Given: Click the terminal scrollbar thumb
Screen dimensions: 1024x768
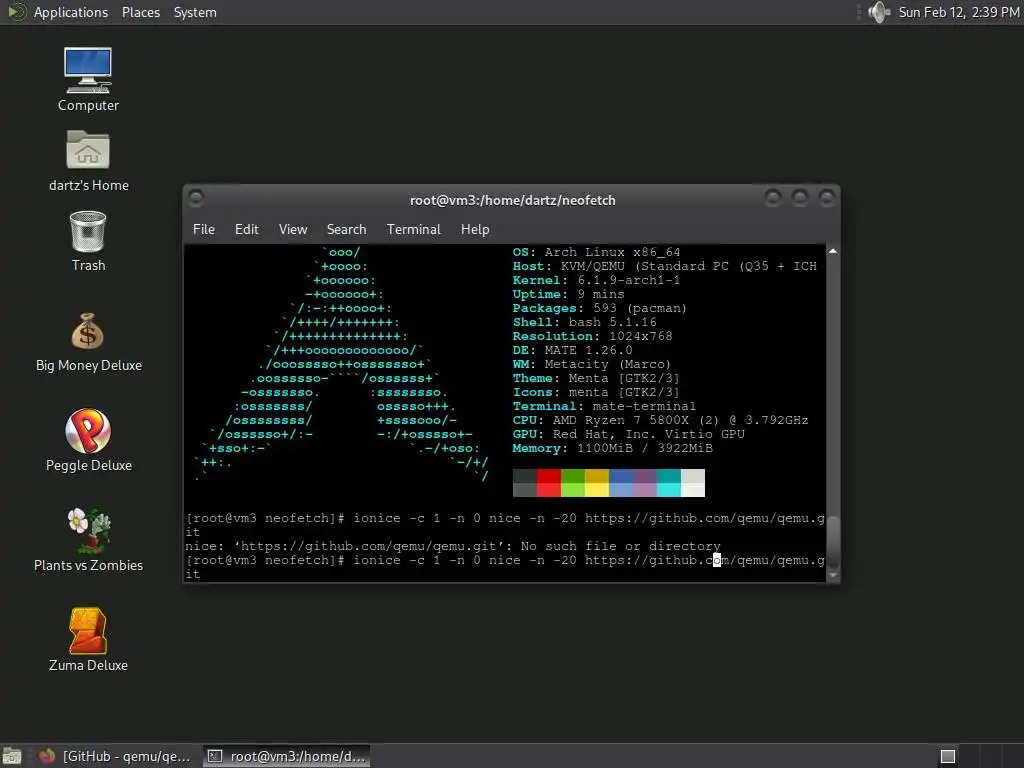Looking at the screenshot, I should pos(833,540).
